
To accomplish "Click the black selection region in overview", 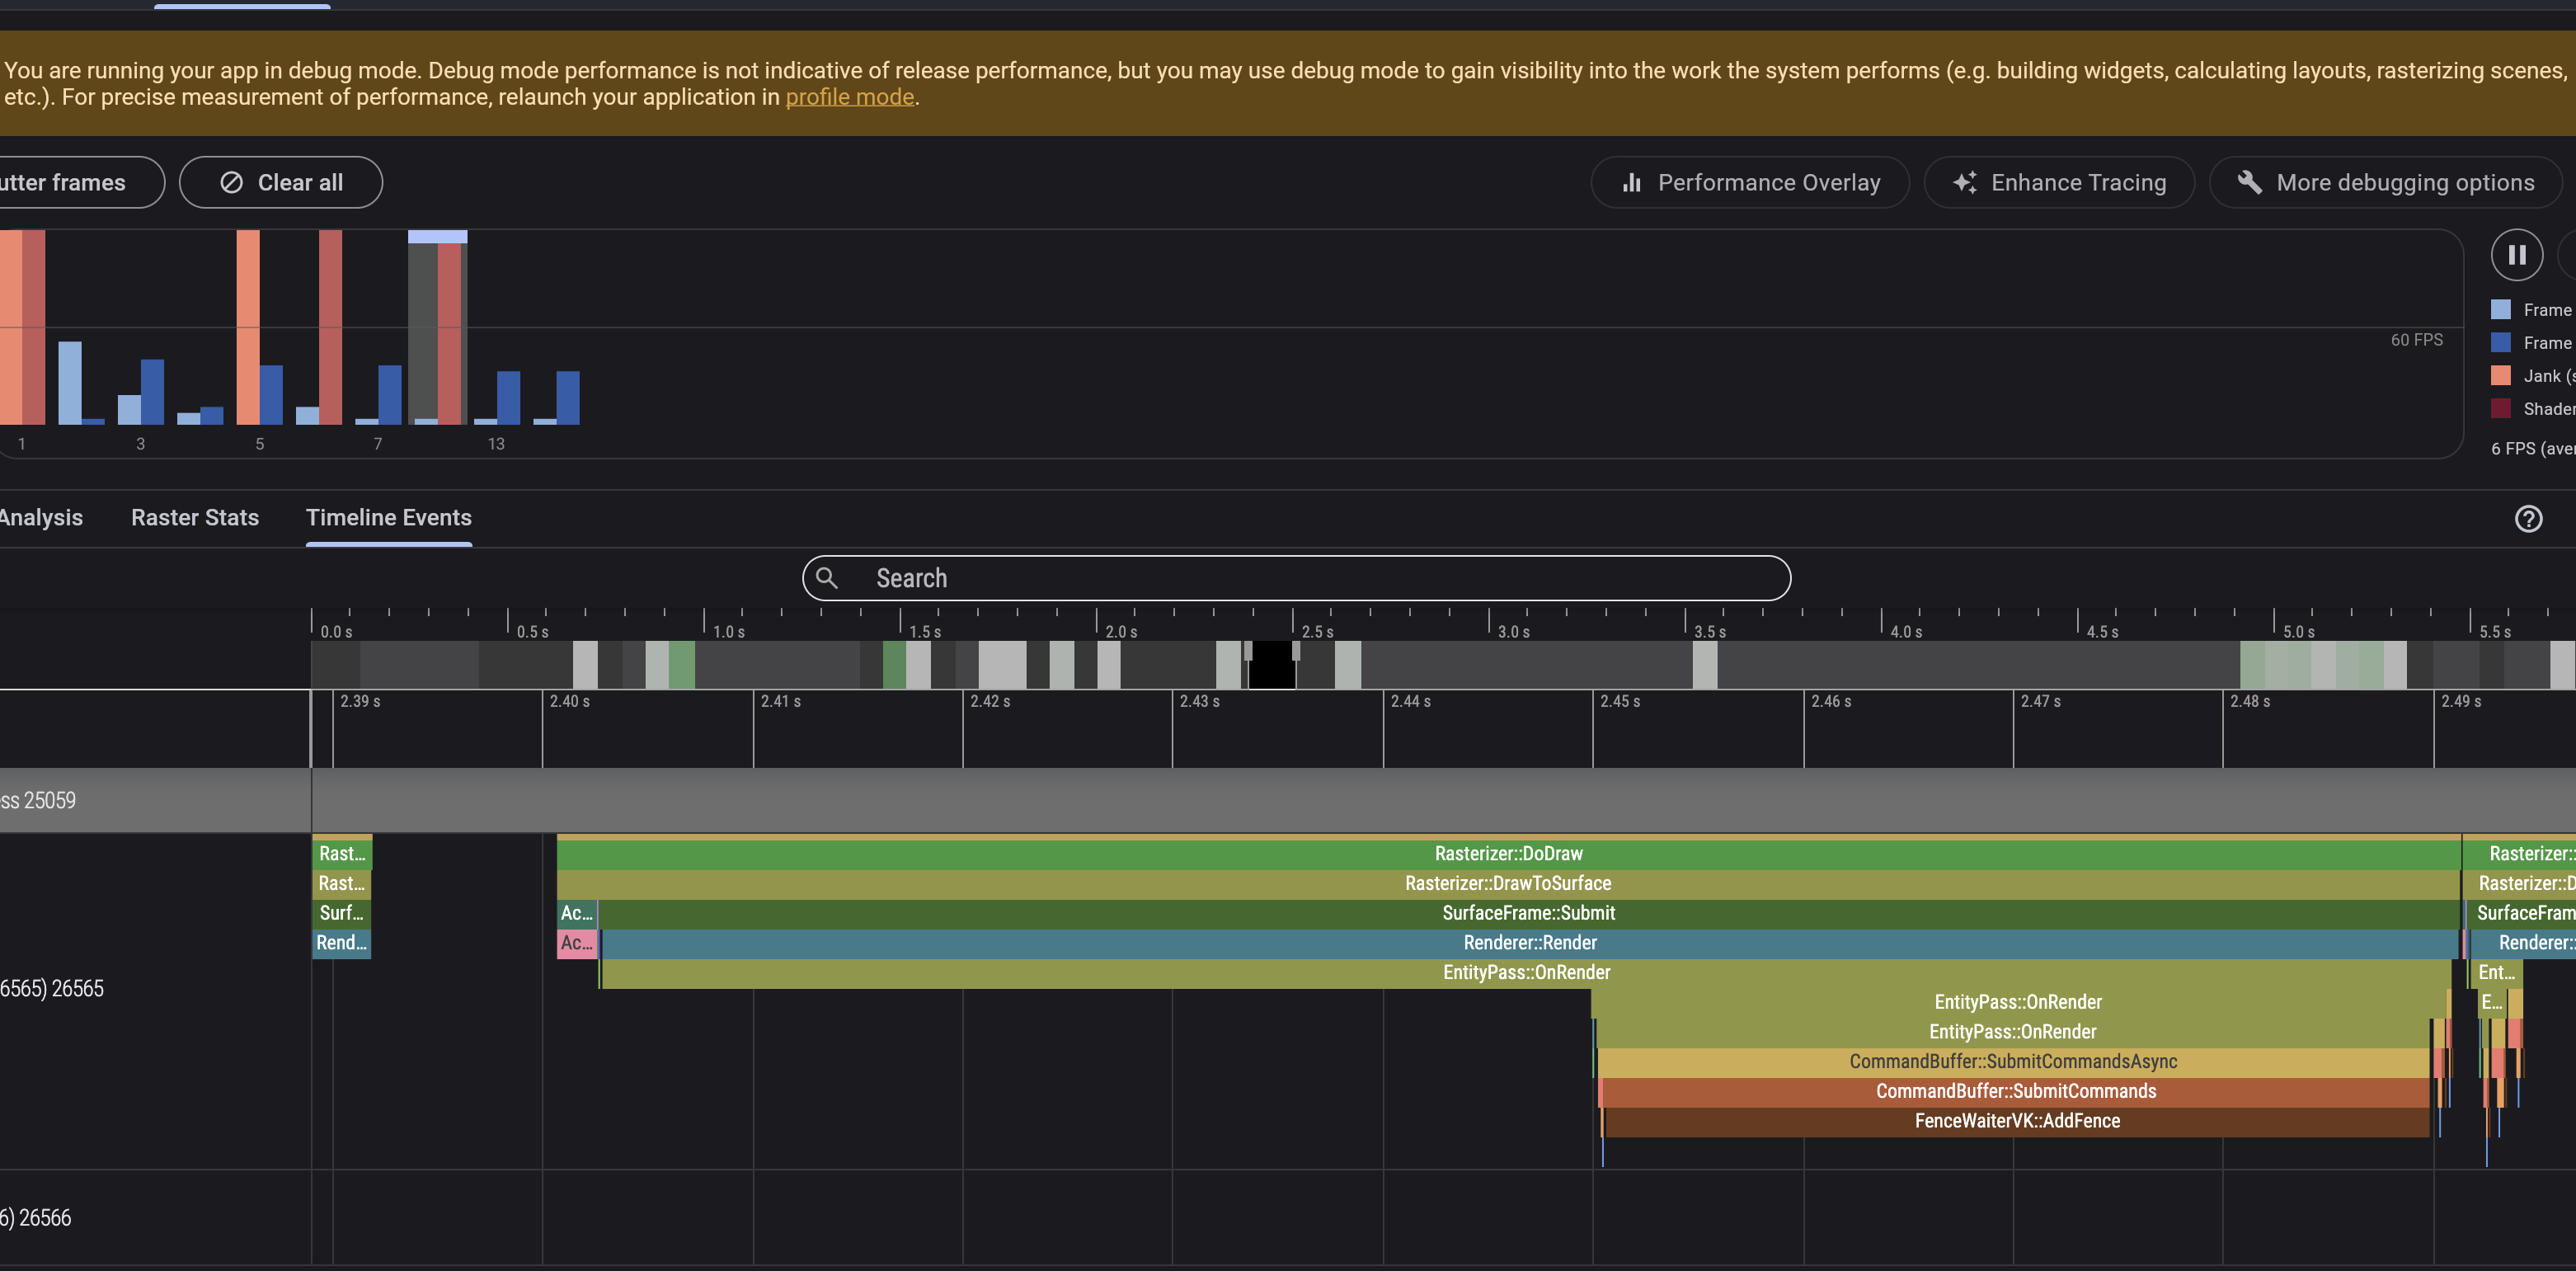I will 1271,665.
